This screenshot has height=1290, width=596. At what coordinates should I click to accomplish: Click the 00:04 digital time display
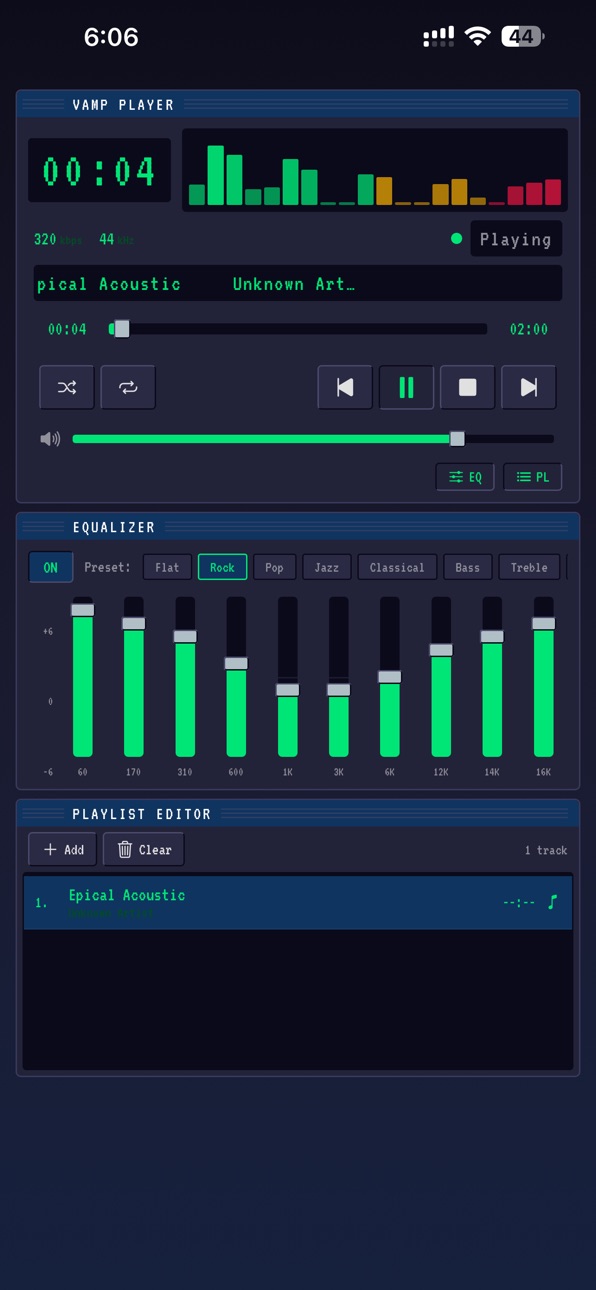point(99,171)
